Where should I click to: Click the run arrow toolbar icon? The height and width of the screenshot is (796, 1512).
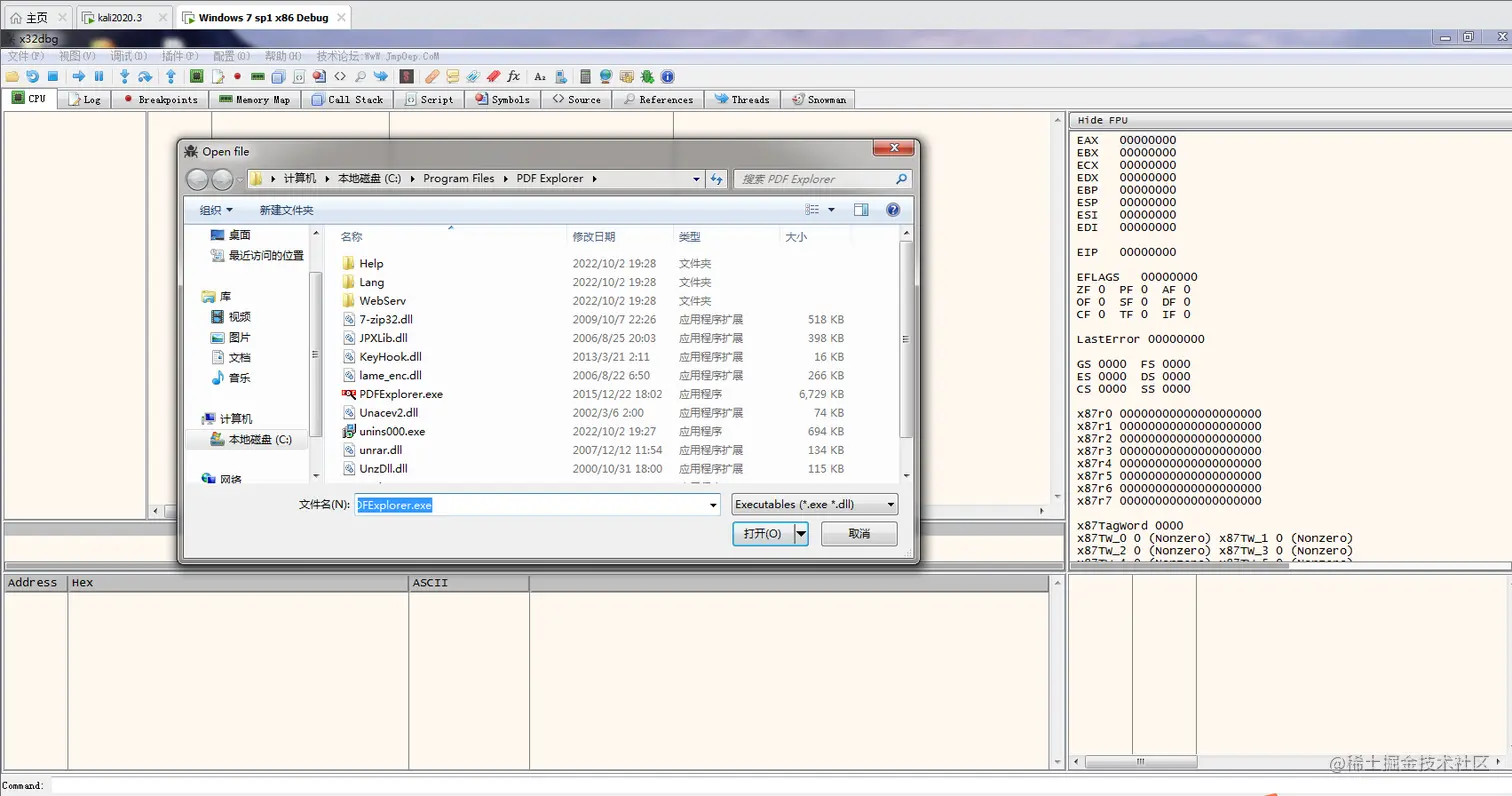point(79,76)
